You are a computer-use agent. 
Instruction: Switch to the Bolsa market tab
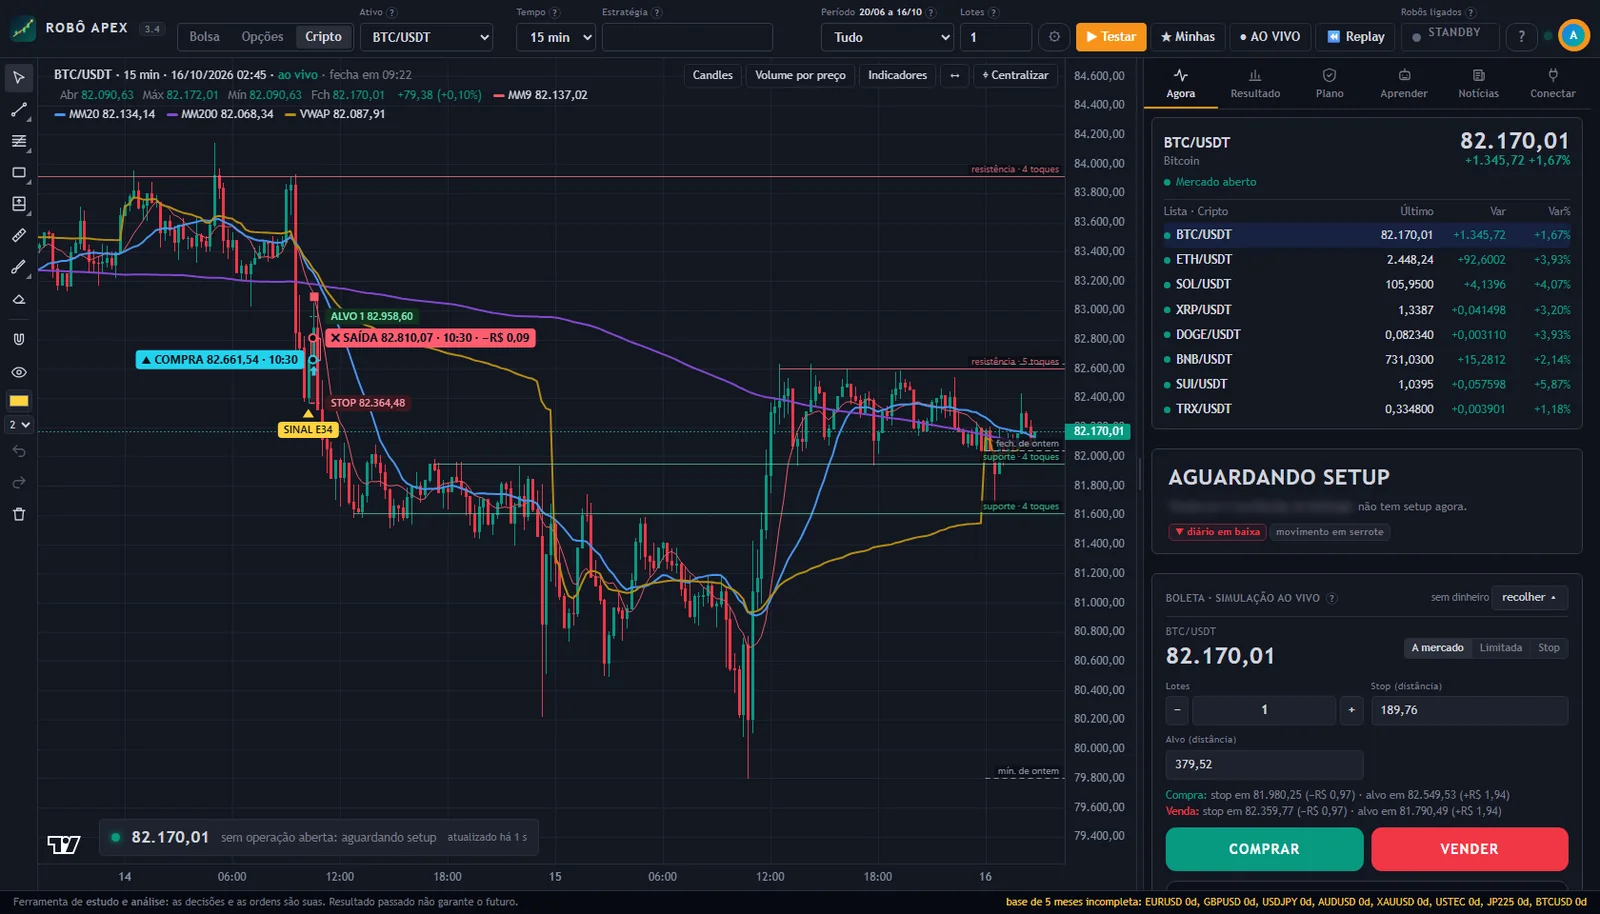click(x=204, y=37)
